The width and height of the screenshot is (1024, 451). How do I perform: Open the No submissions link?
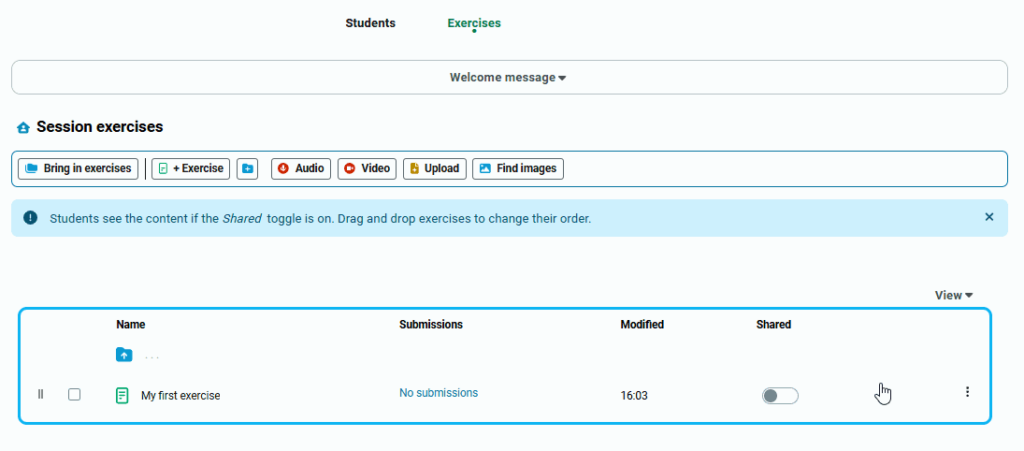click(x=438, y=393)
